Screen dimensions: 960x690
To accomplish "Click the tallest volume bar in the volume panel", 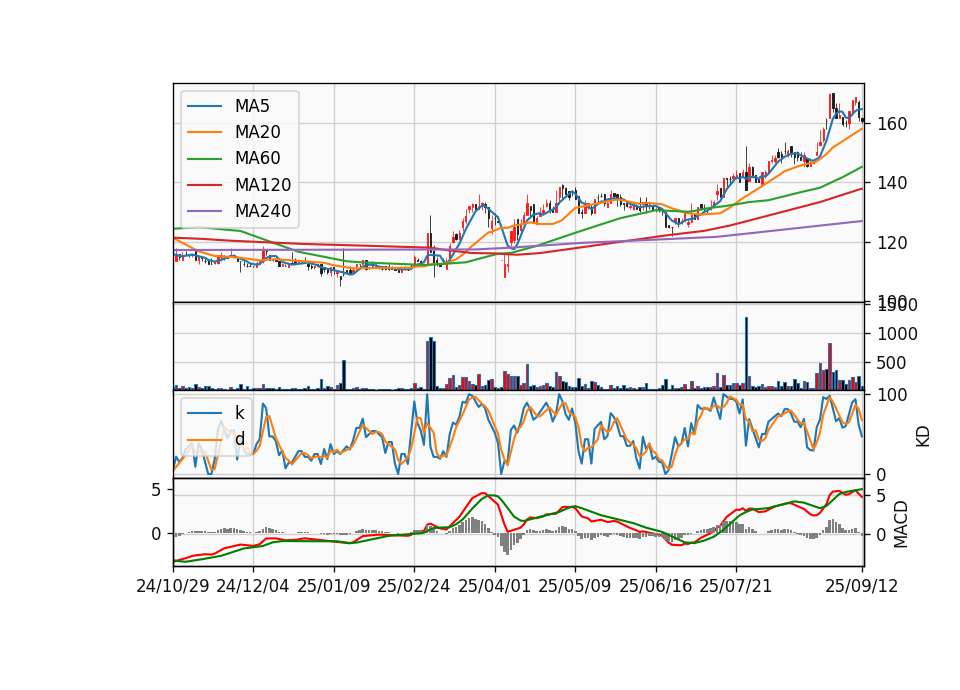I will tap(746, 353).
